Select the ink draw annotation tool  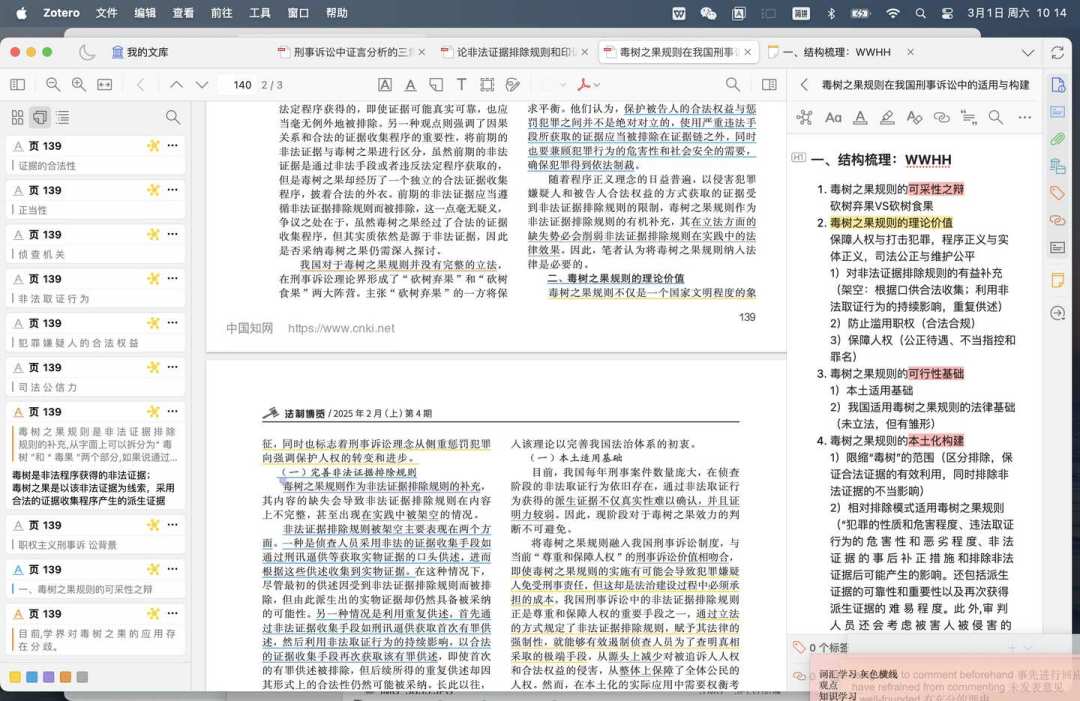[512, 84]
